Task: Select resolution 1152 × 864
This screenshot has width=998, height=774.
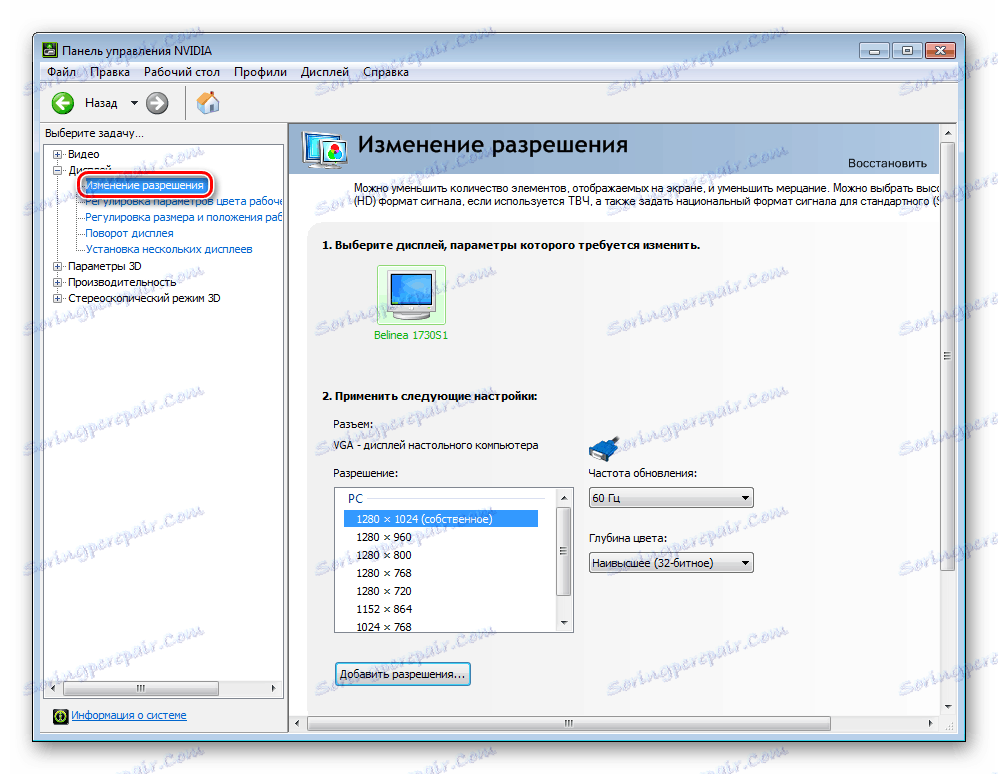Action: click(384, 609)
